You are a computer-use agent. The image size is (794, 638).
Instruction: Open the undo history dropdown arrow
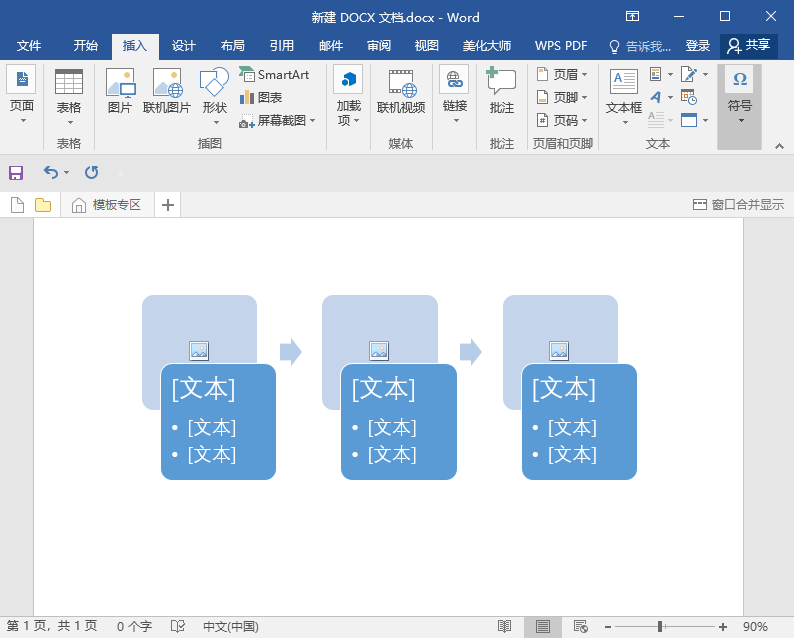pos(66,173)
